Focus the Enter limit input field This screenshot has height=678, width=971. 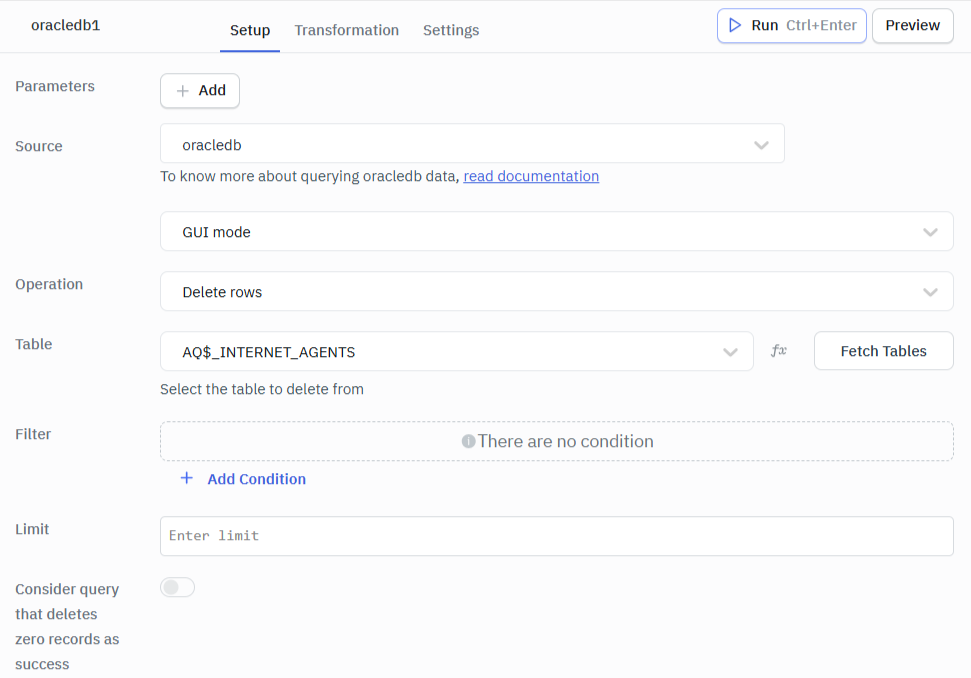tap(556, 536)
